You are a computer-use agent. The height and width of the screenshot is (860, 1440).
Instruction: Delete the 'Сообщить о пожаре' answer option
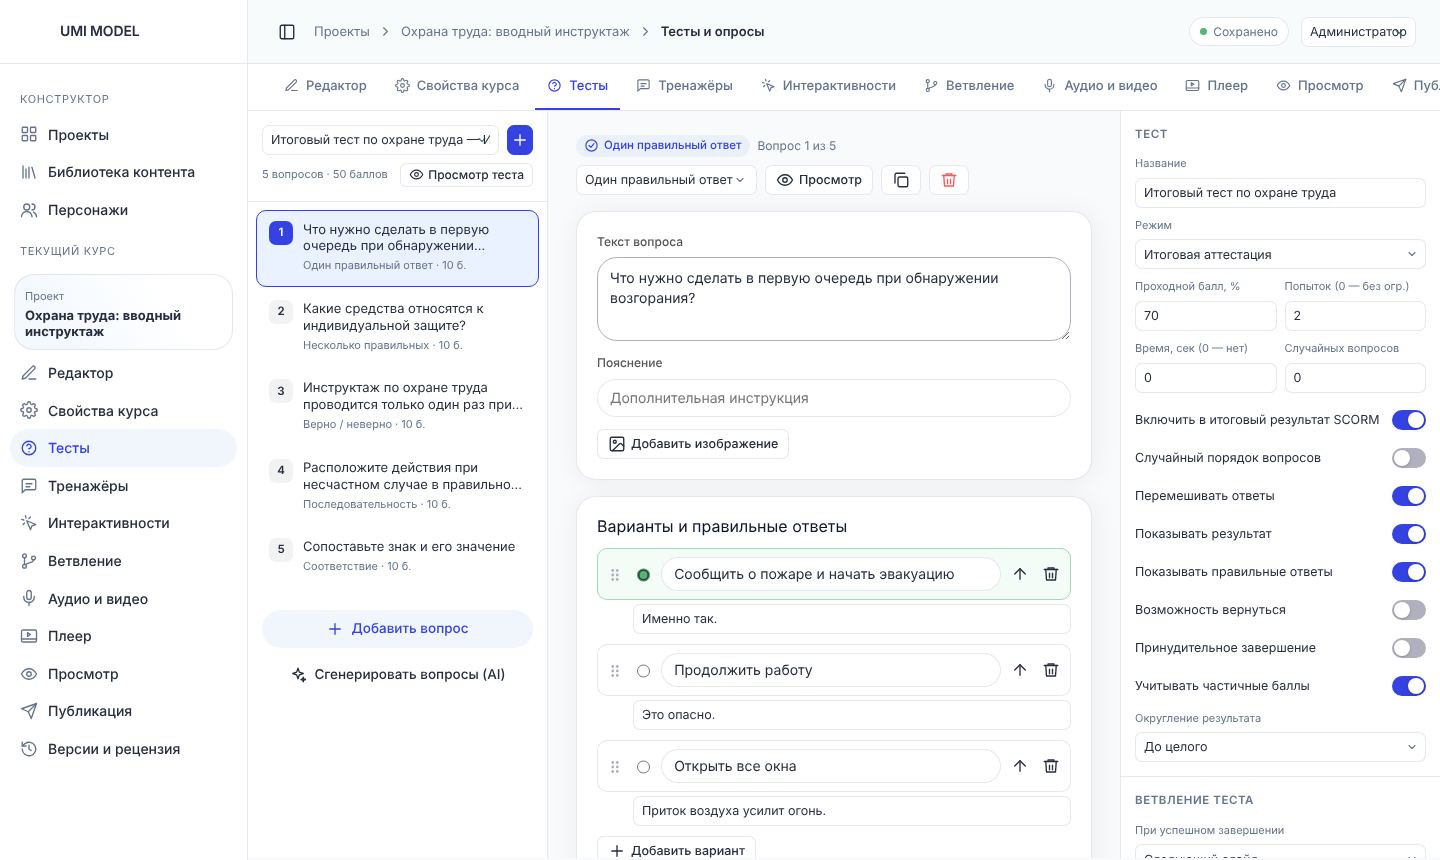(1051, 574)
